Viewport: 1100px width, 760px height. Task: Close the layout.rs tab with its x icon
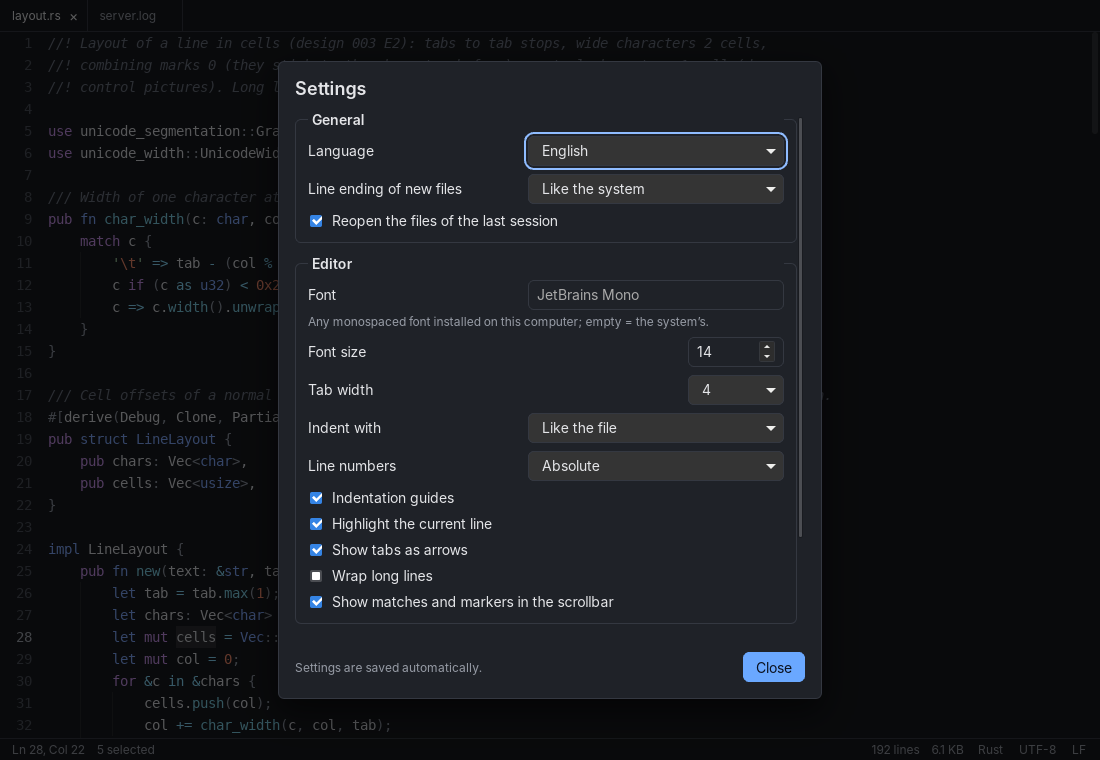(73, 17)
